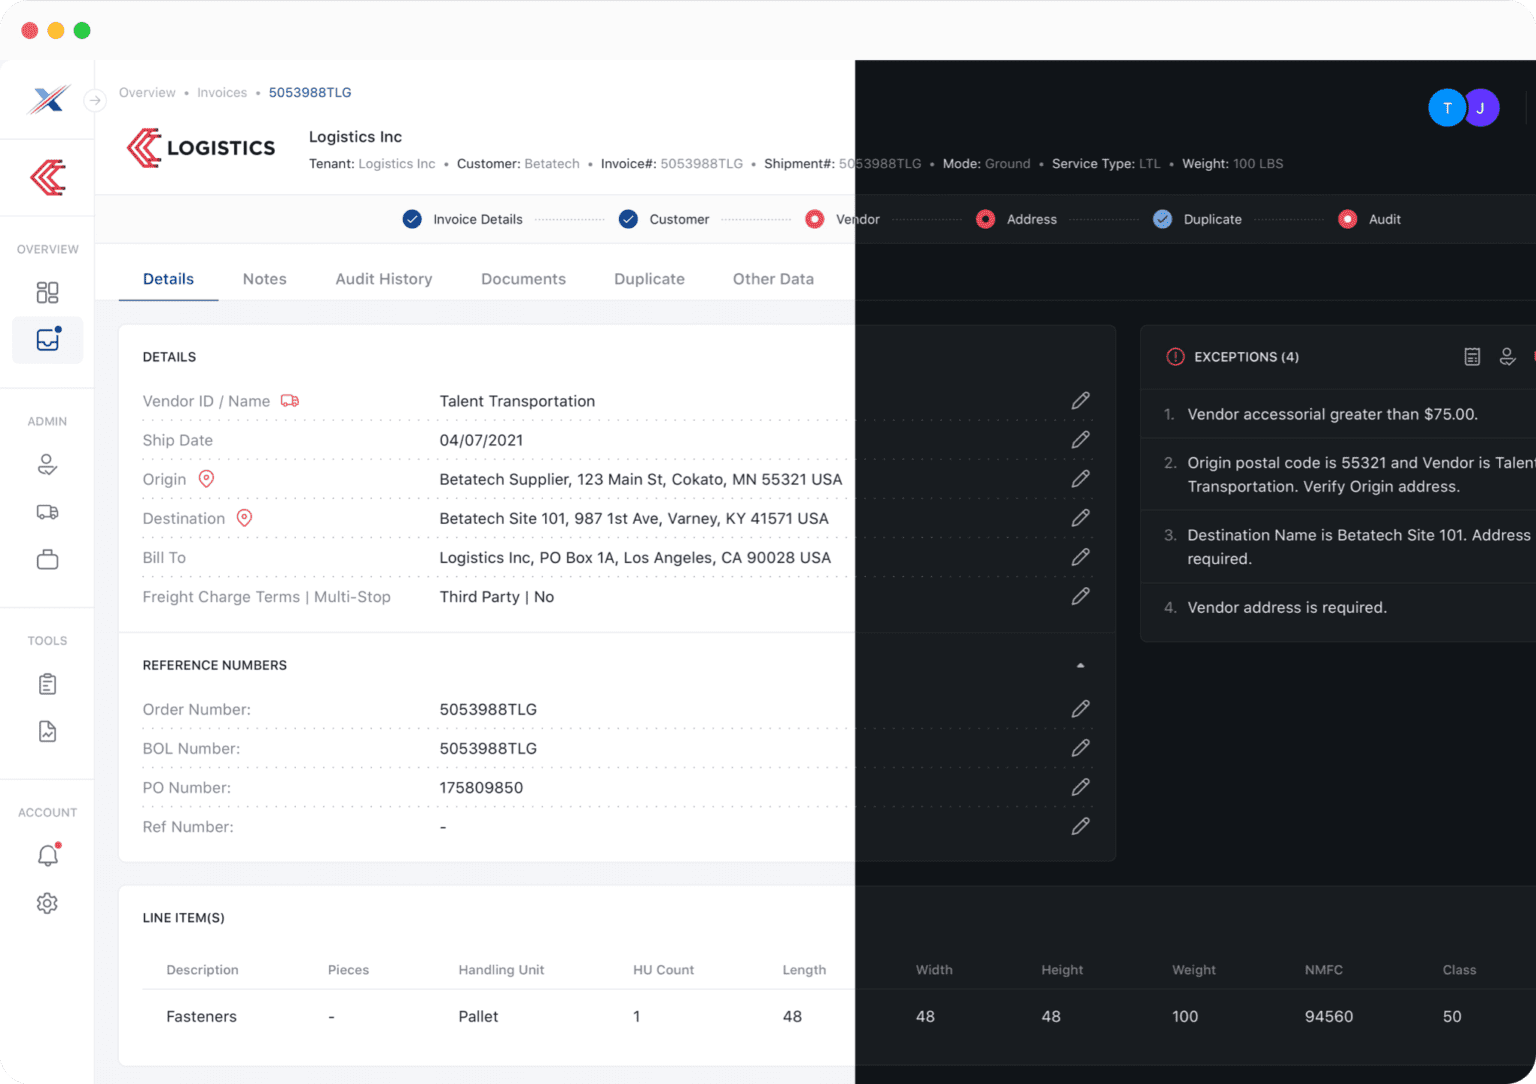Click the user-check icon in Exceptions header

(1508, 356)
